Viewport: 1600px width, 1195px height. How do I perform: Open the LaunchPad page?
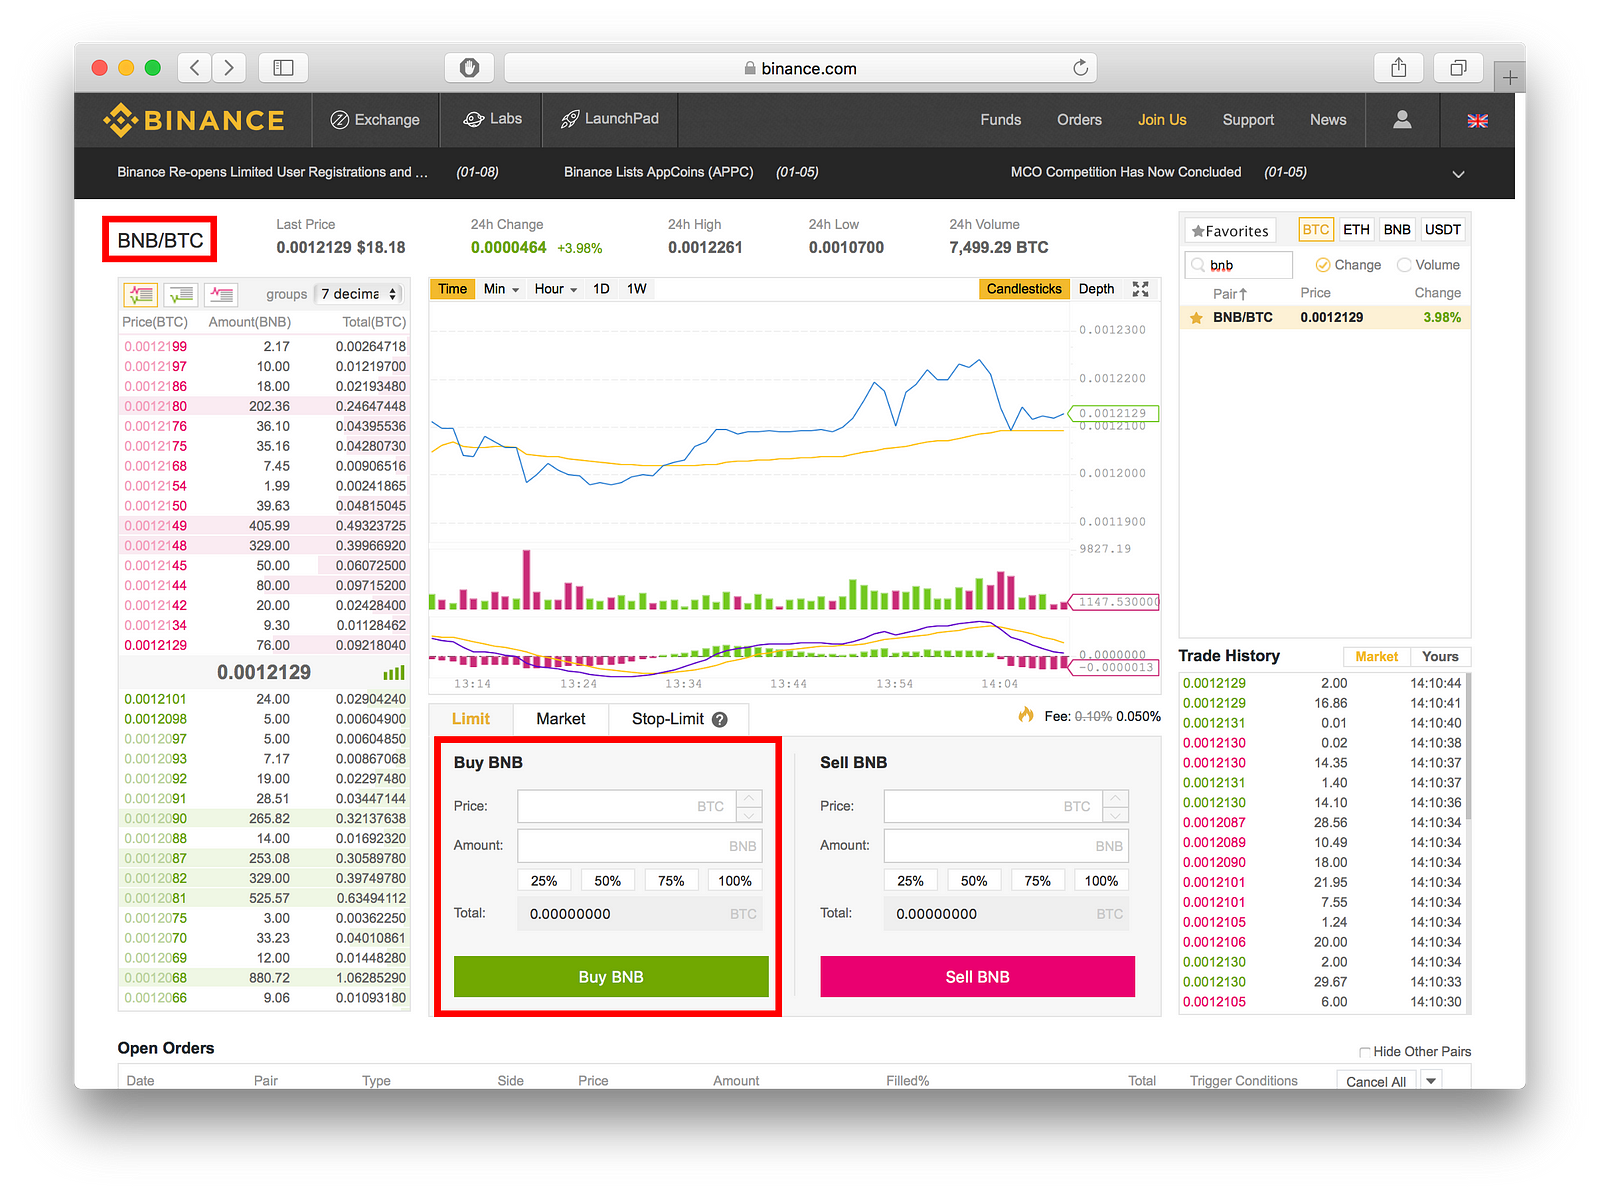click(x=610, y=119)
